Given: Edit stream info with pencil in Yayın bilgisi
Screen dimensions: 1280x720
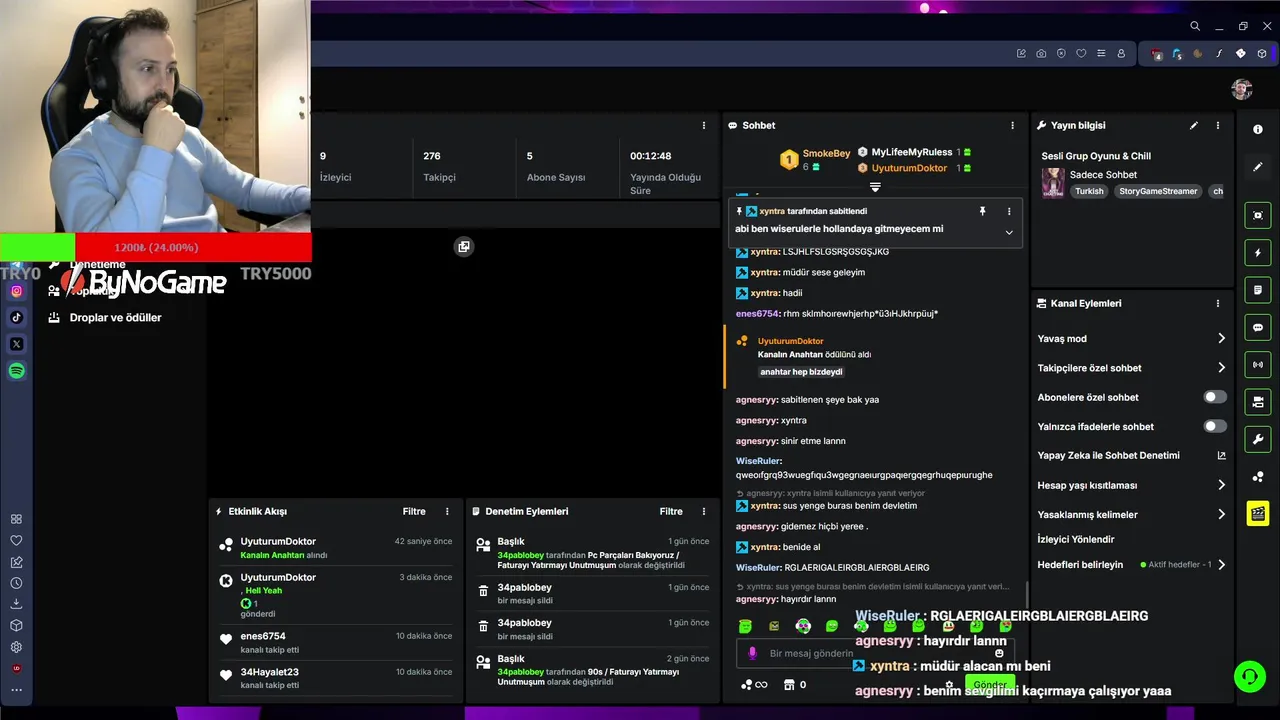Looking at the screenshot, I should click(1193, 126).
